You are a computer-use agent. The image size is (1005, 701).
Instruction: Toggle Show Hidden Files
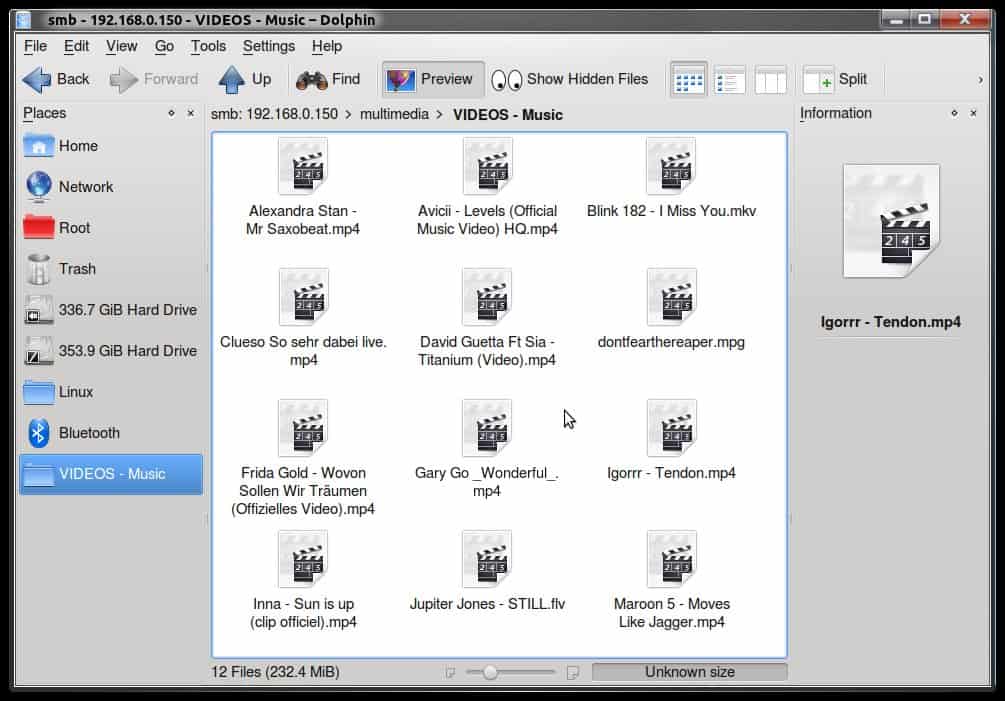point(569,79)
